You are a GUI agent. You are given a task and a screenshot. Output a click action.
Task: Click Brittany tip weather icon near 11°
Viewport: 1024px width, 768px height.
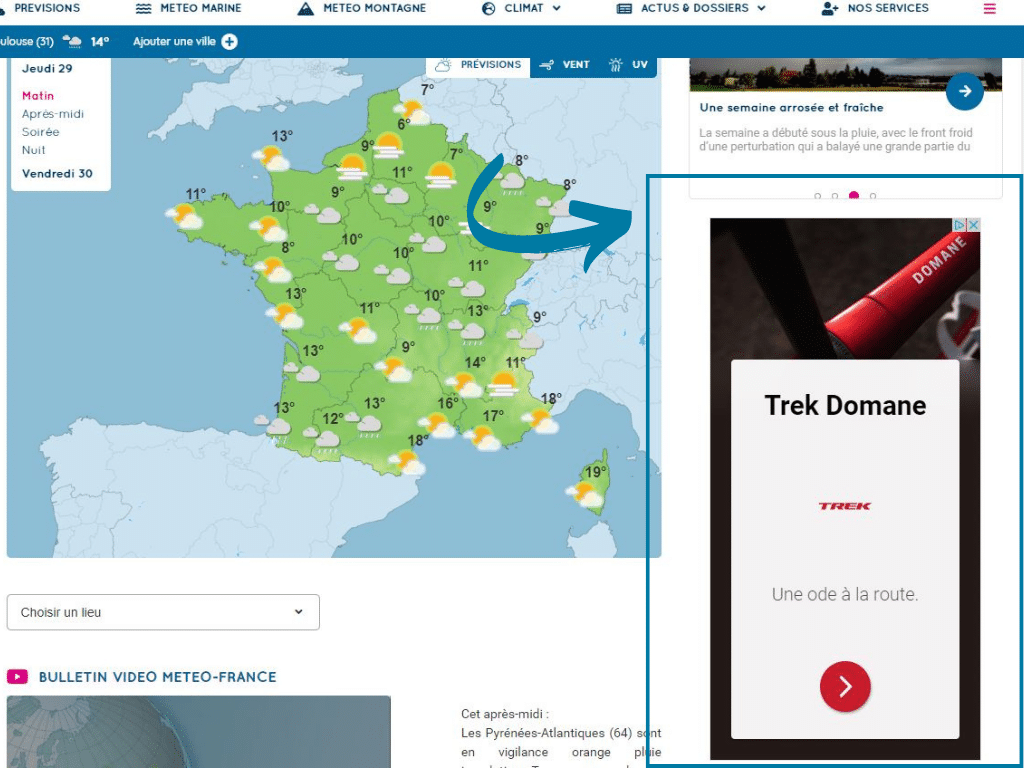[184, 216]
